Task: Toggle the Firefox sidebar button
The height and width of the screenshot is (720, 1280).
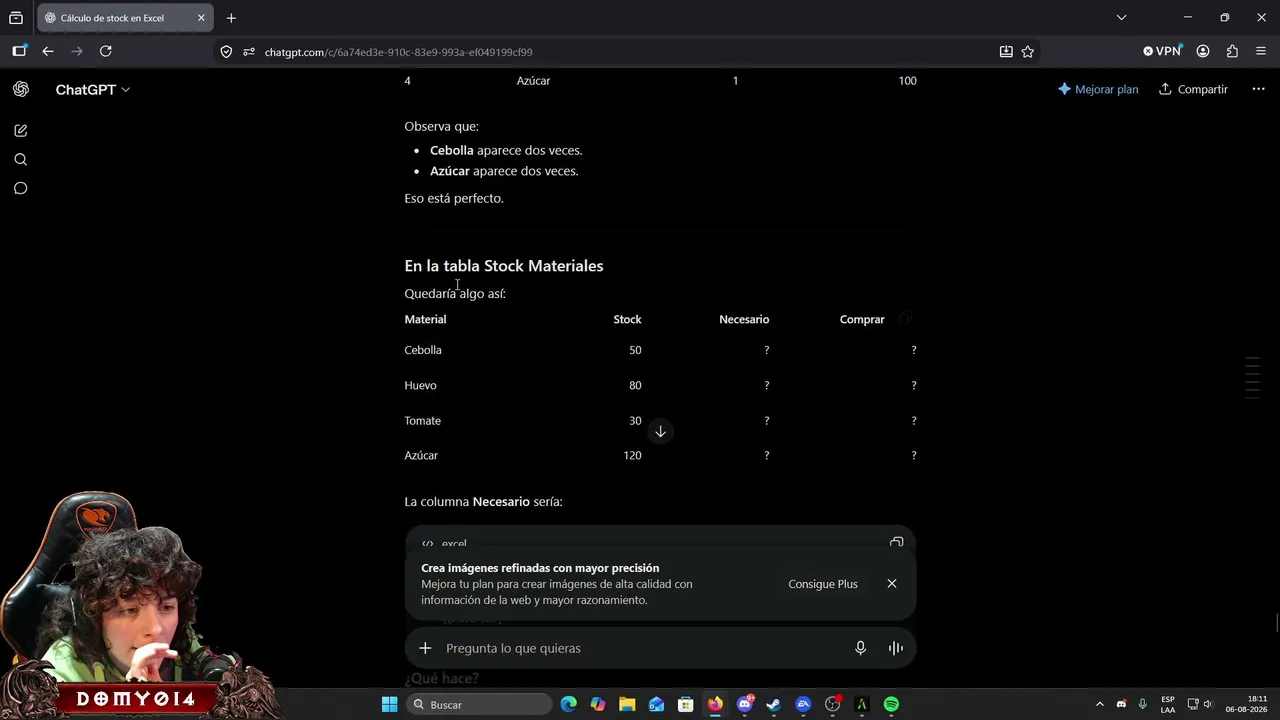Action: [x=19, y=51]
